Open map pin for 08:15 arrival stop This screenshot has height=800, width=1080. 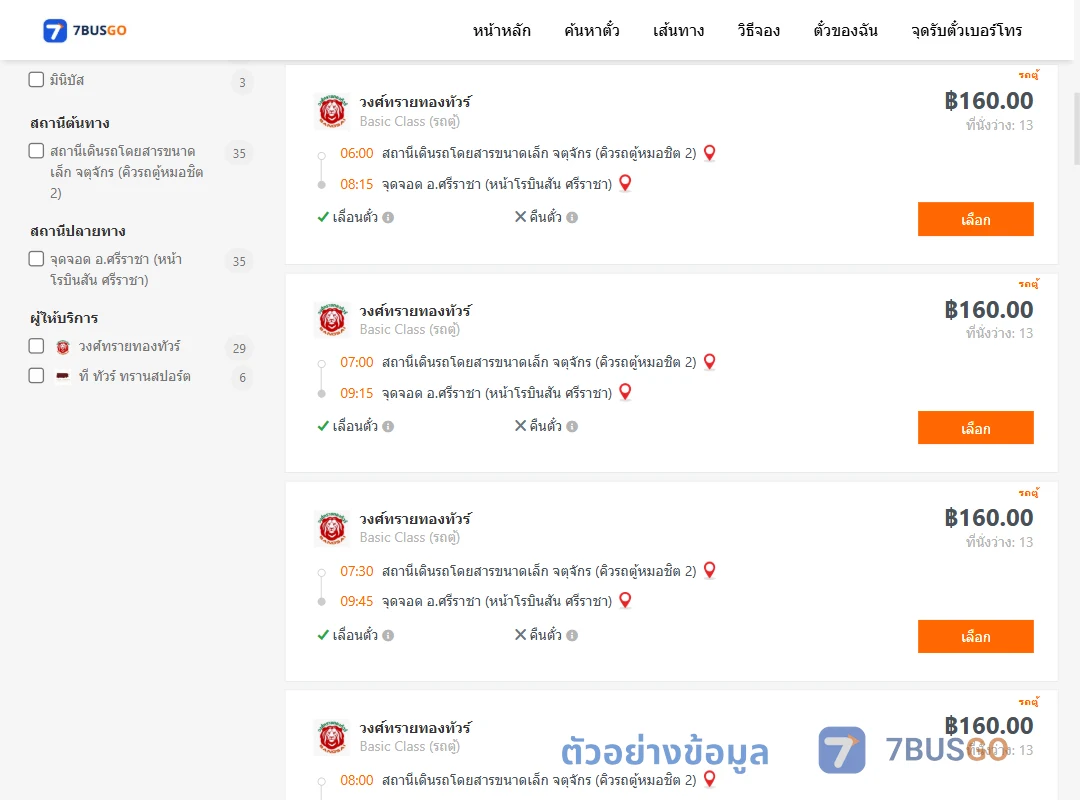[x=625, y=183]
